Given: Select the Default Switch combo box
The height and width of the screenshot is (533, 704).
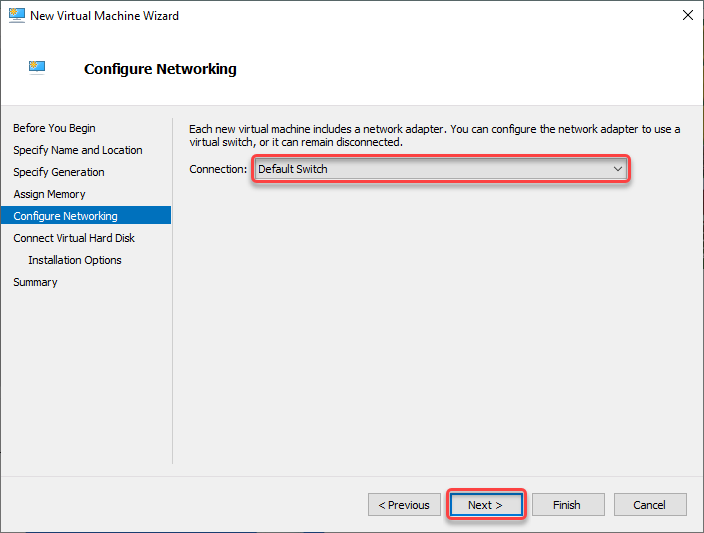Looking at the screenshot, I should [441, 169].
